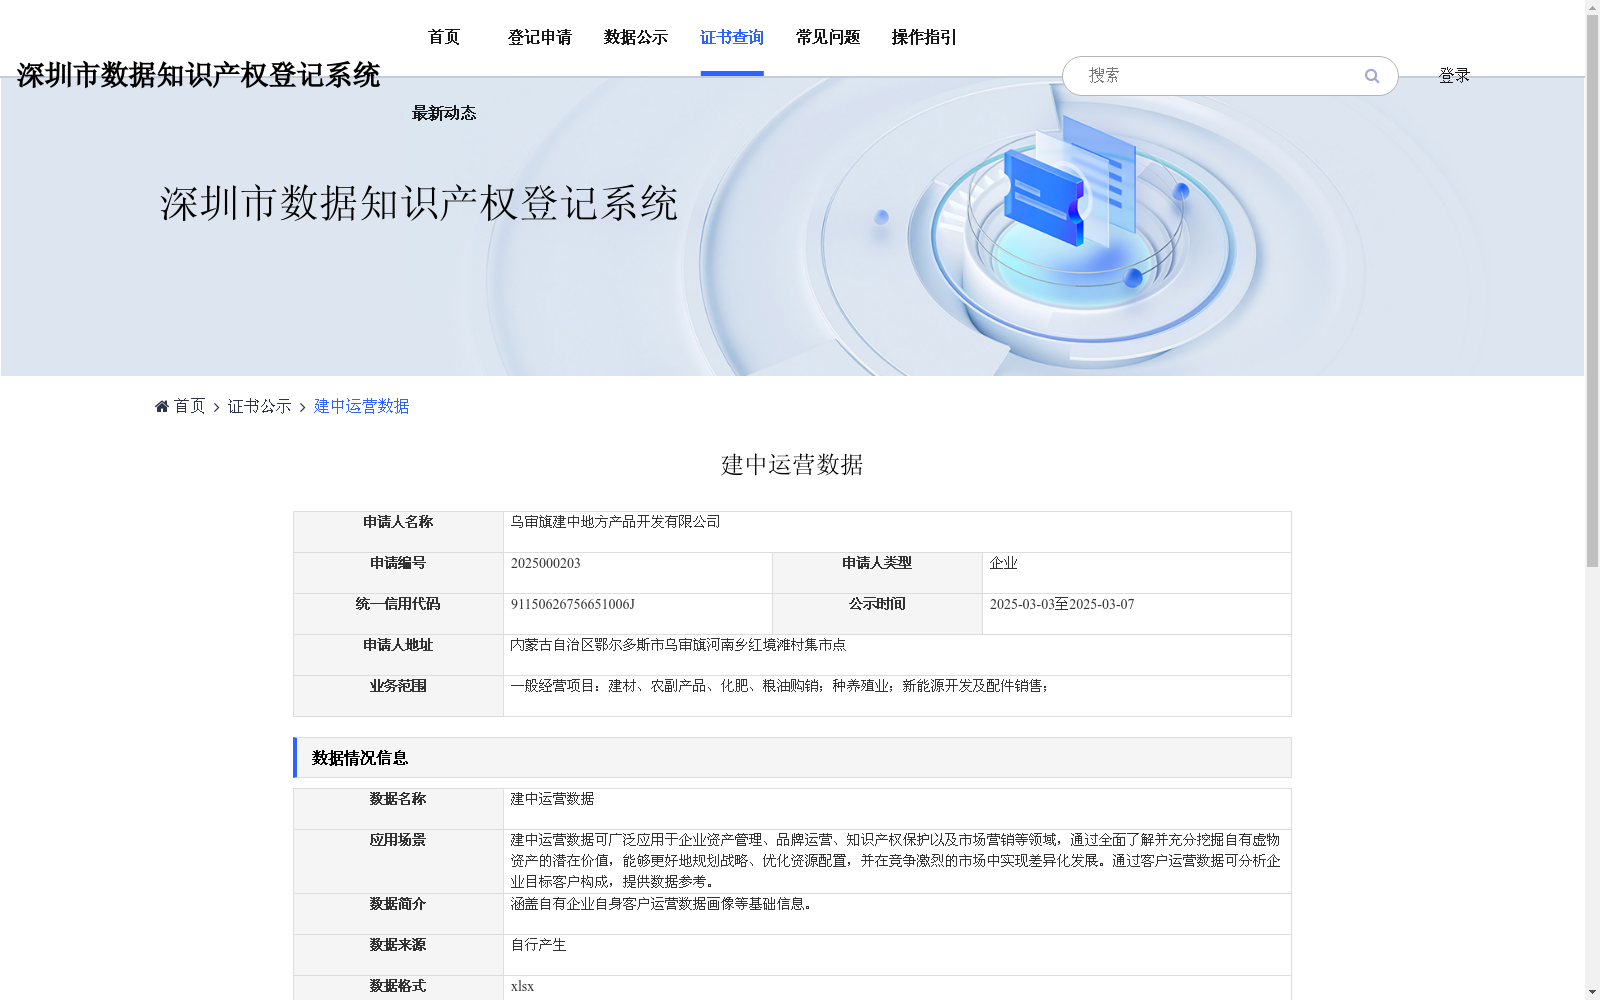
Task: Click the 公示时间 label cell
Action: pyautogui.click(x=877, y=614)
